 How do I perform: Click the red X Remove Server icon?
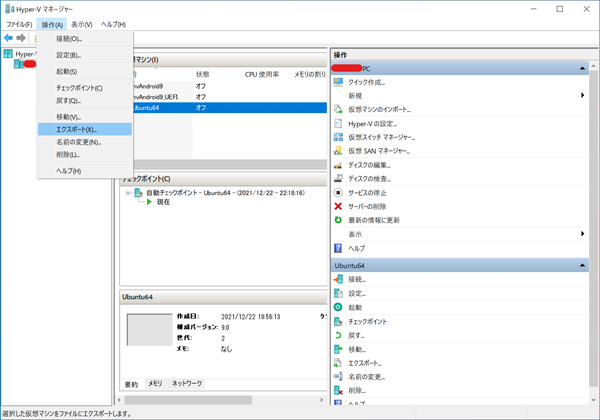tap(338, 207)
